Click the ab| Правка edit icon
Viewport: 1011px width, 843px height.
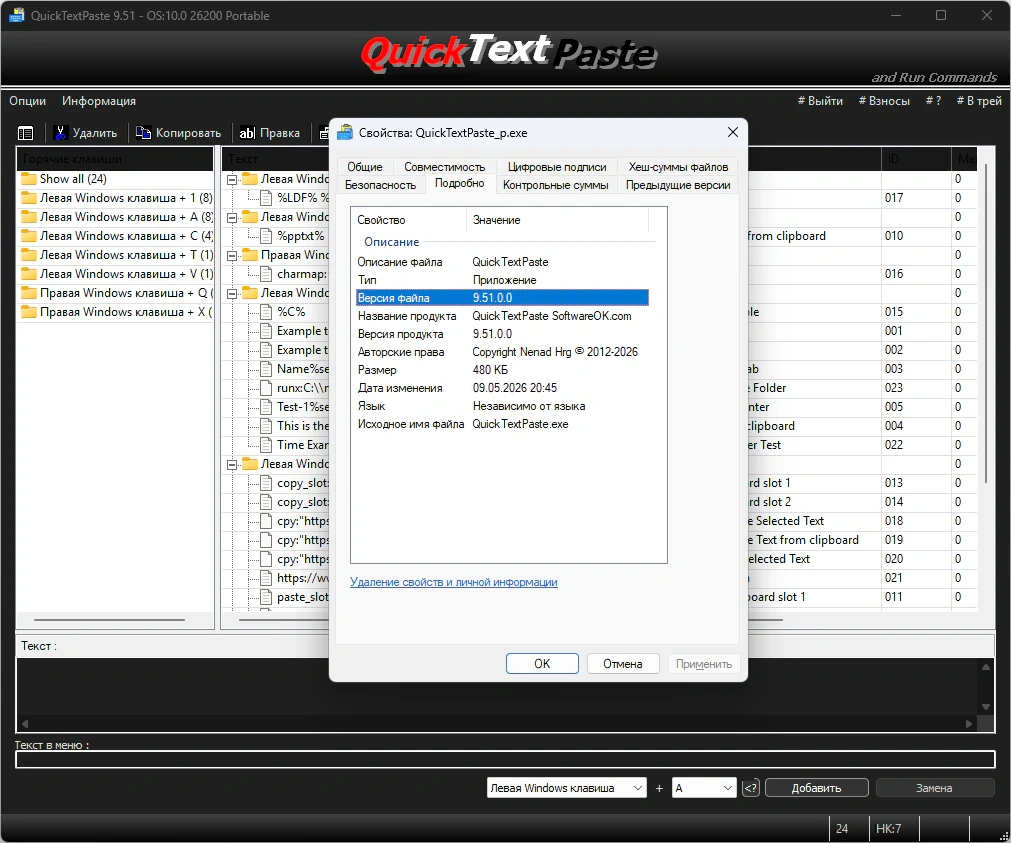pyautogui.click(x=248, y=133)
